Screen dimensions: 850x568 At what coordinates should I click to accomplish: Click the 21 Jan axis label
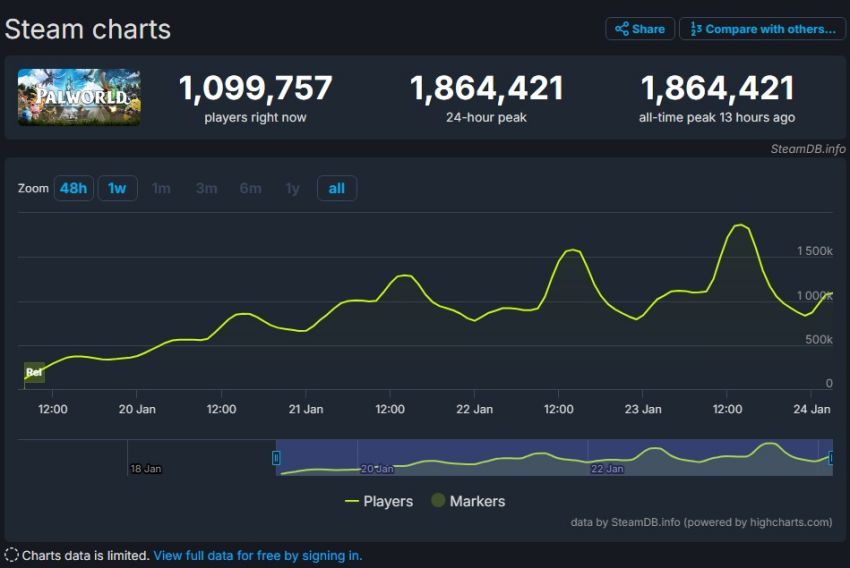[x=306, y=409]
